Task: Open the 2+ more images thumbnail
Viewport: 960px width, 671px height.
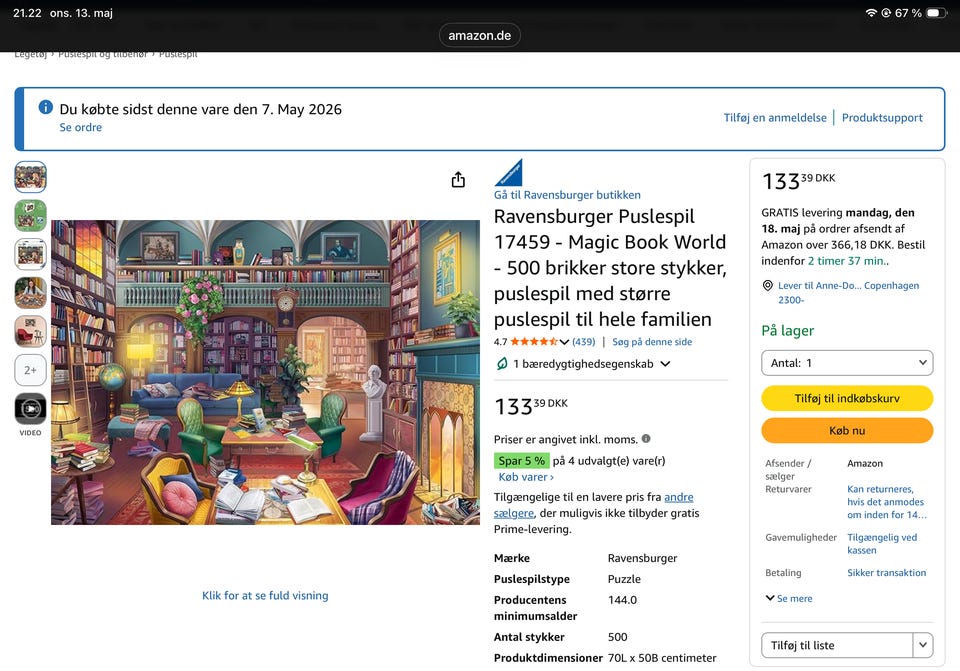Action: (x=31, y=370)
